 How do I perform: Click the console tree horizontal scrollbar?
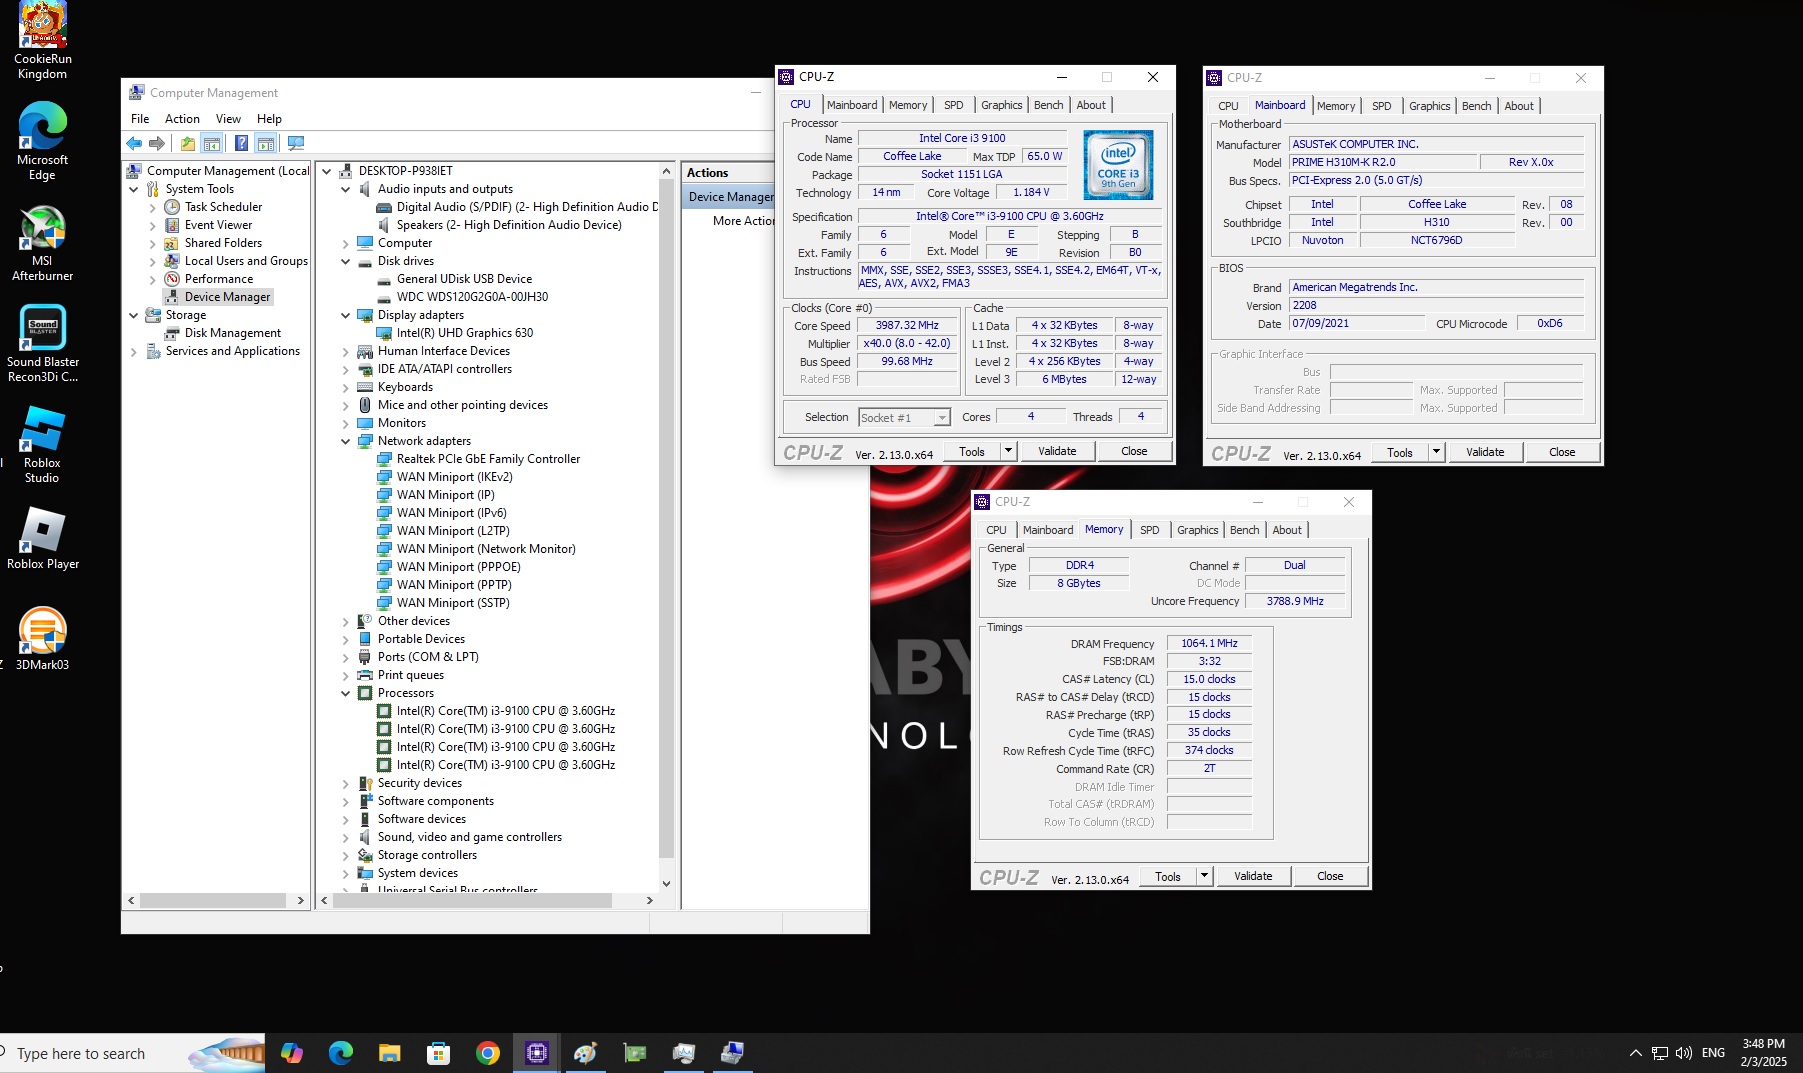pos(215,901)
